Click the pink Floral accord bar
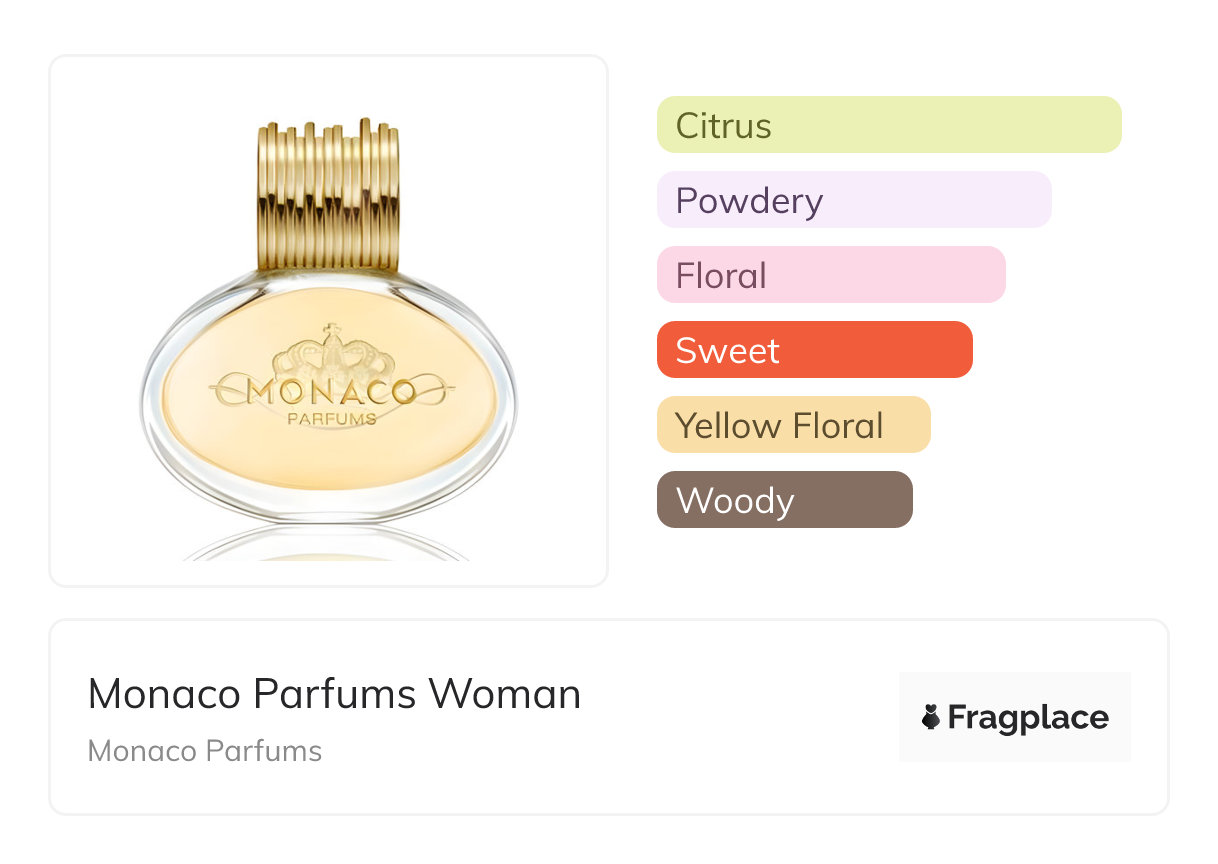The height and width of the screenshot is (864, 1218). click(831, 275)
